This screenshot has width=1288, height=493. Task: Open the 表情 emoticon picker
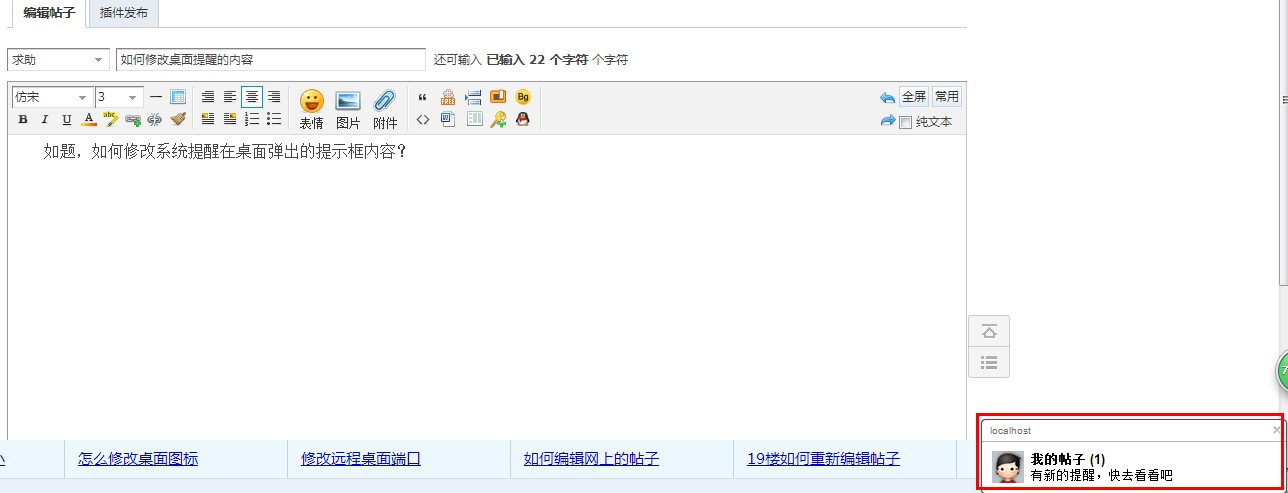click(312, 109)
